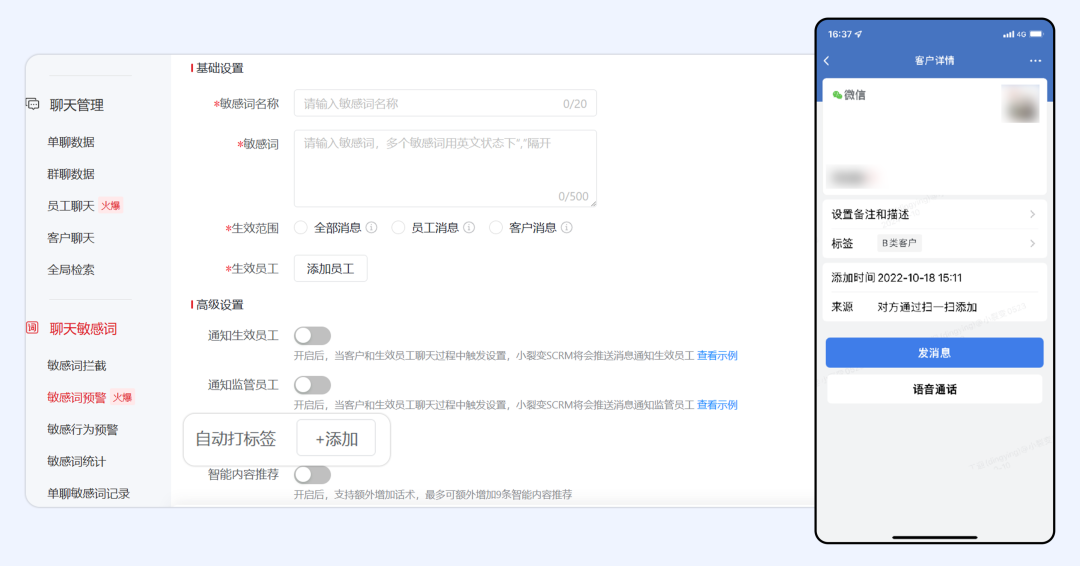1080x566 pixels.
Task: Tap the customer avatar thumbnail
Action: 1020,103
